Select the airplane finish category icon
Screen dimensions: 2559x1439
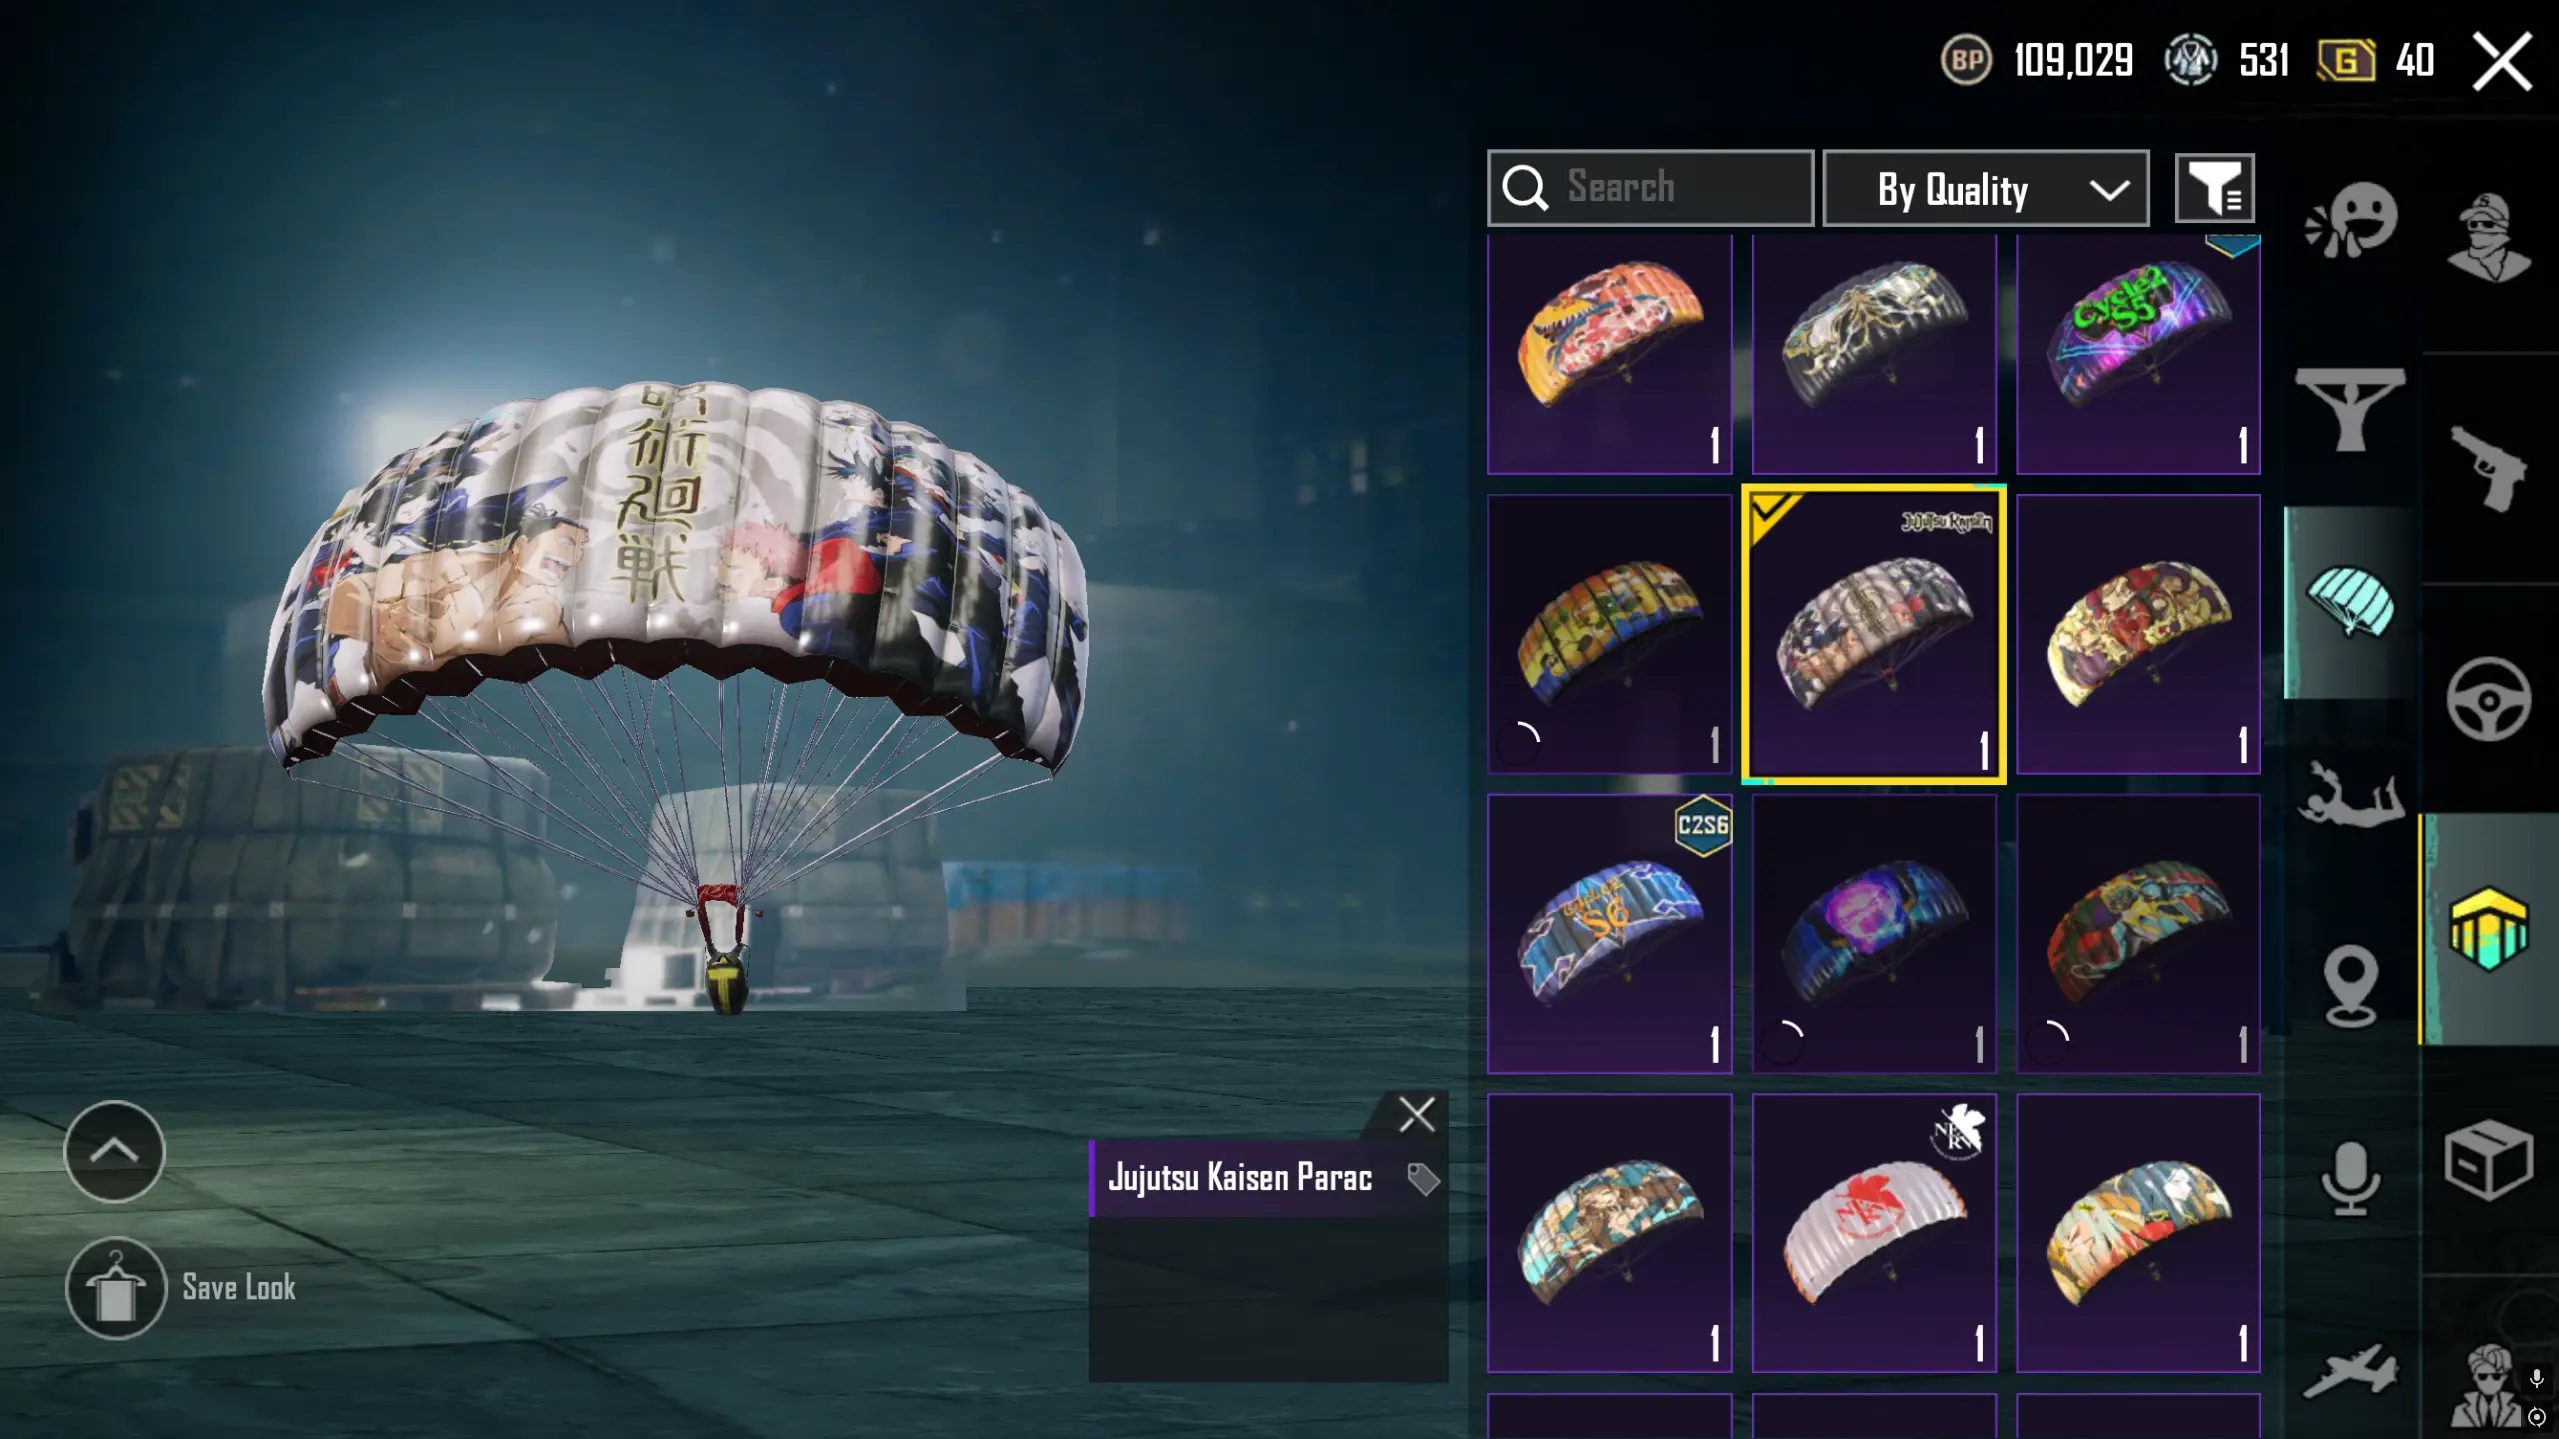[x=2350, y=1370]
